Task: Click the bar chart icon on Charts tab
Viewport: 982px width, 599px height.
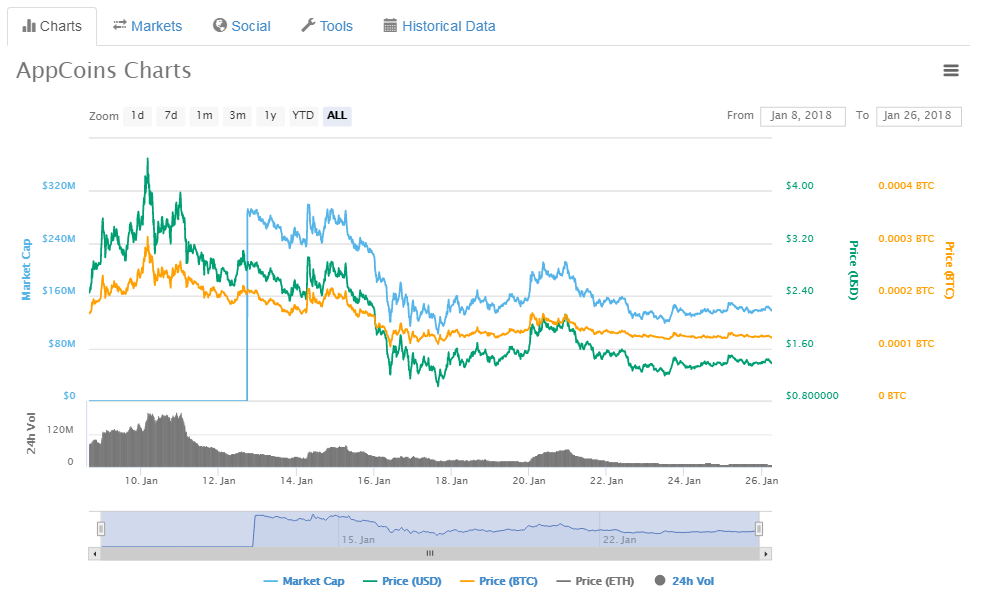Action: 29,26
